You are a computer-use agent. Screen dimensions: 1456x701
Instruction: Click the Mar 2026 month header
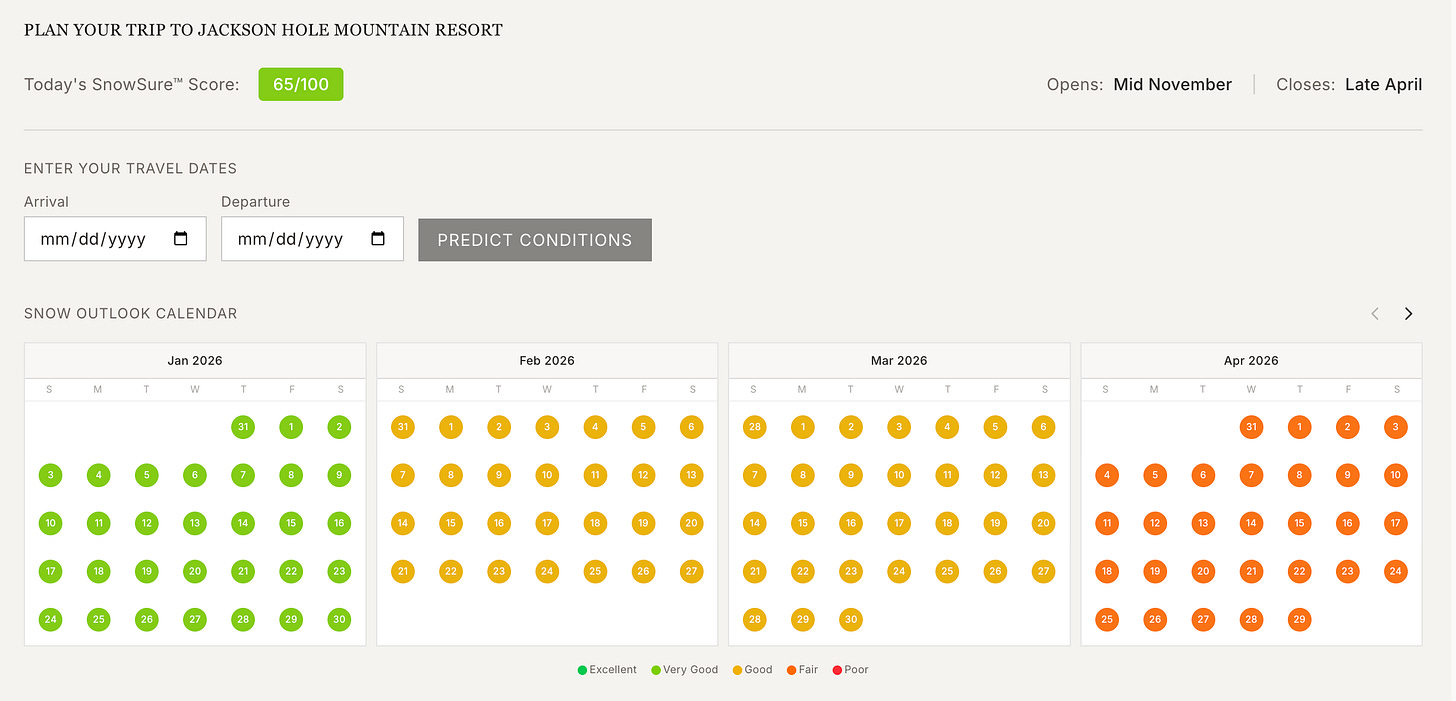click(x=899, y=361)
